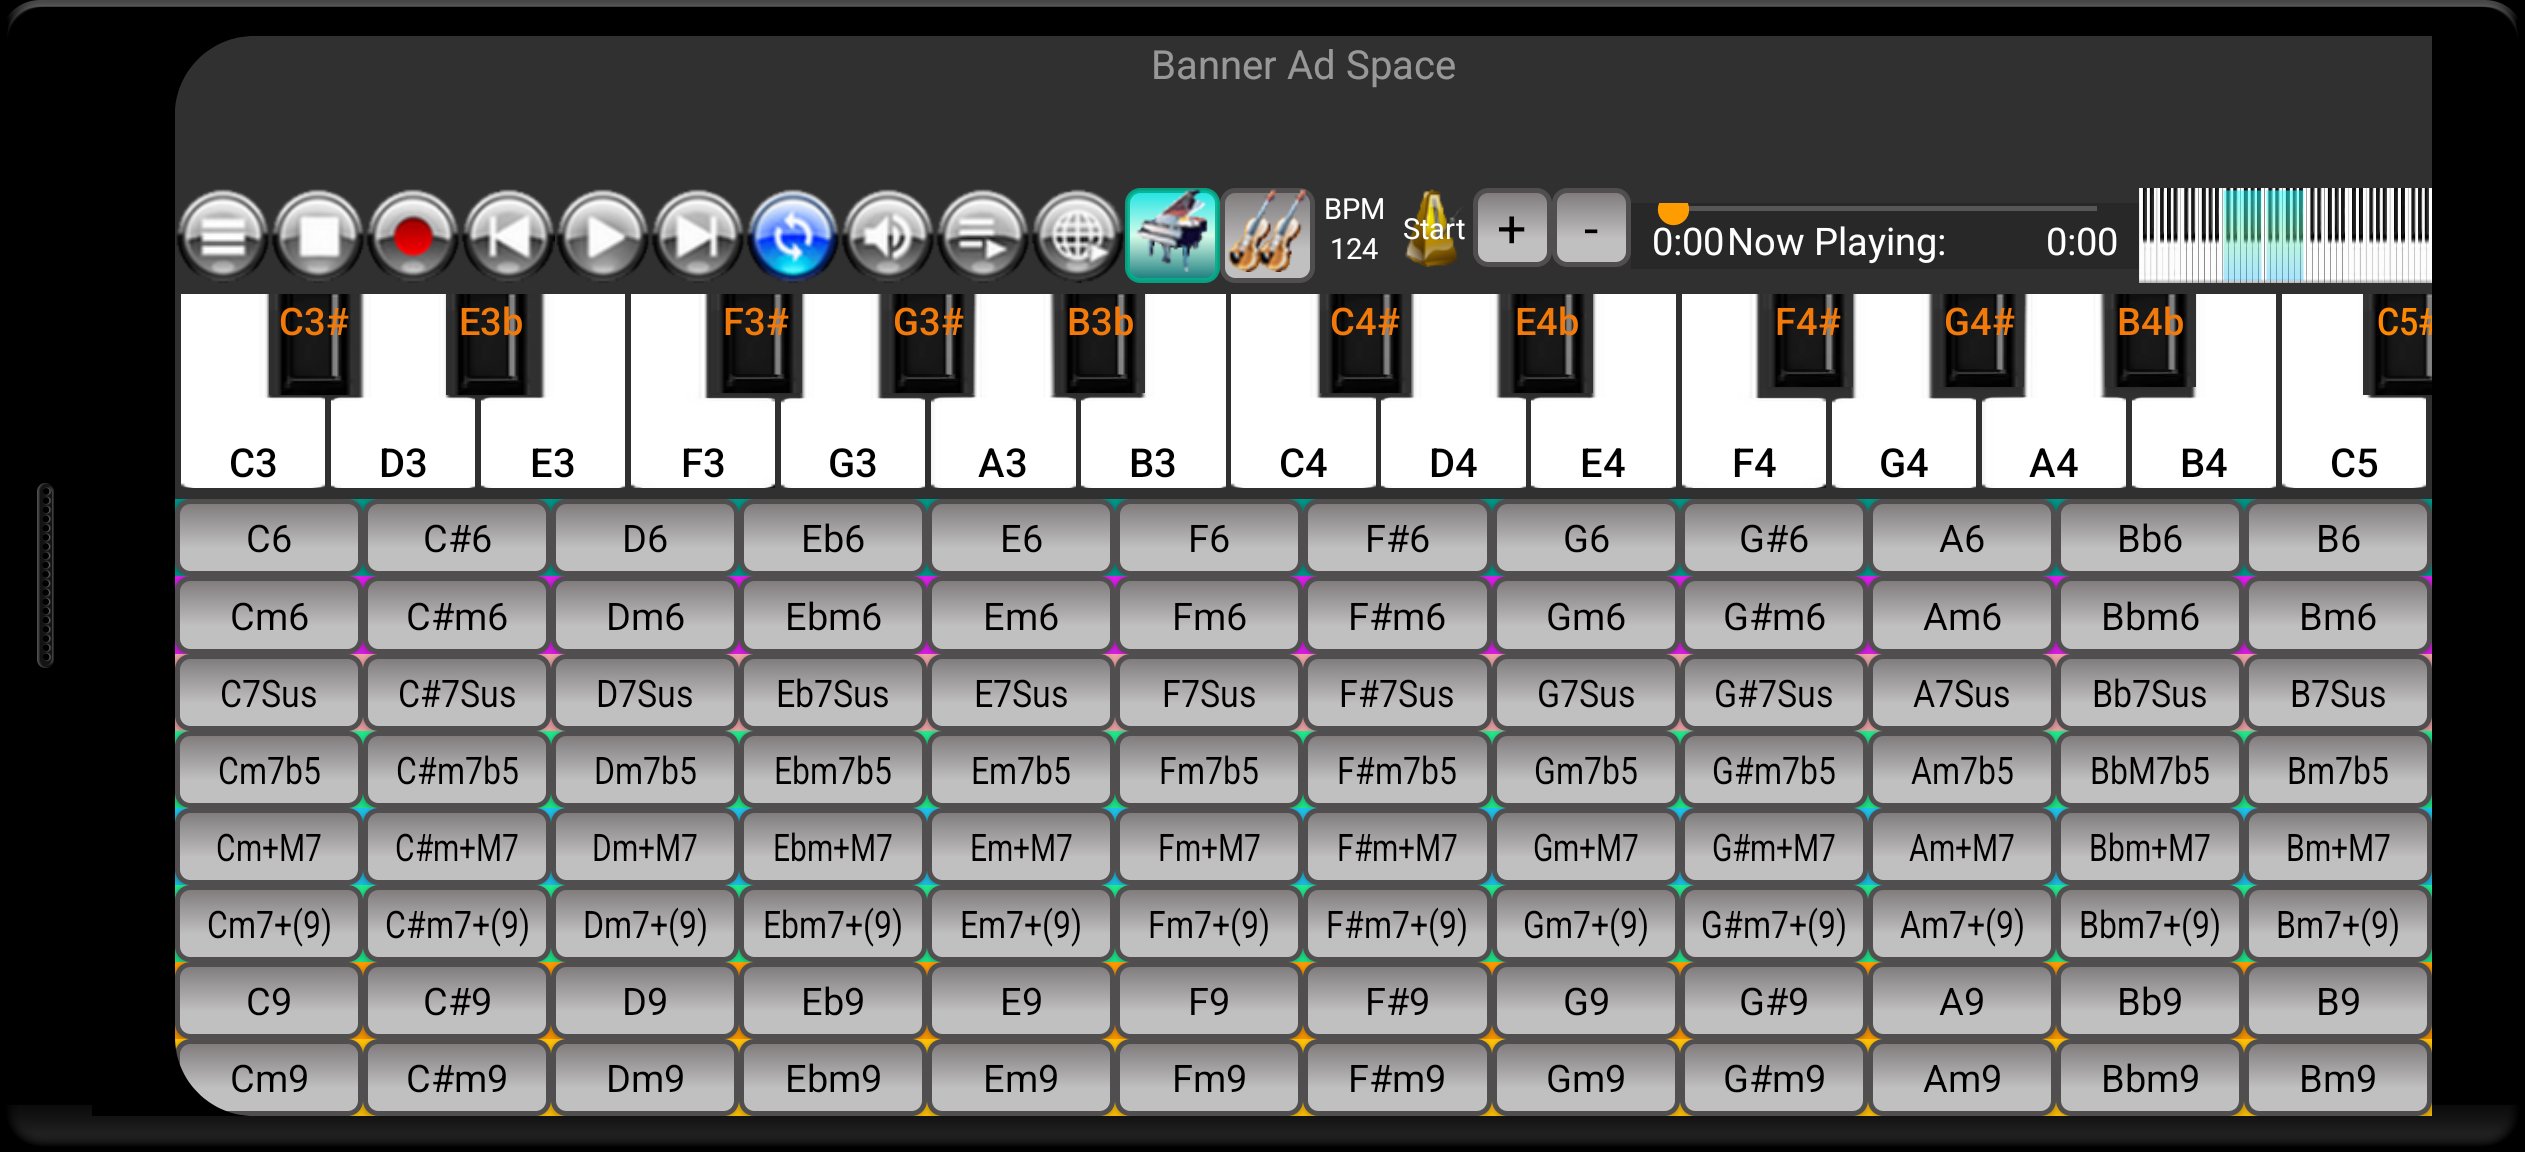
Task: Click the orange playback progress slider handle
Action: click(x=1673, y=211)
